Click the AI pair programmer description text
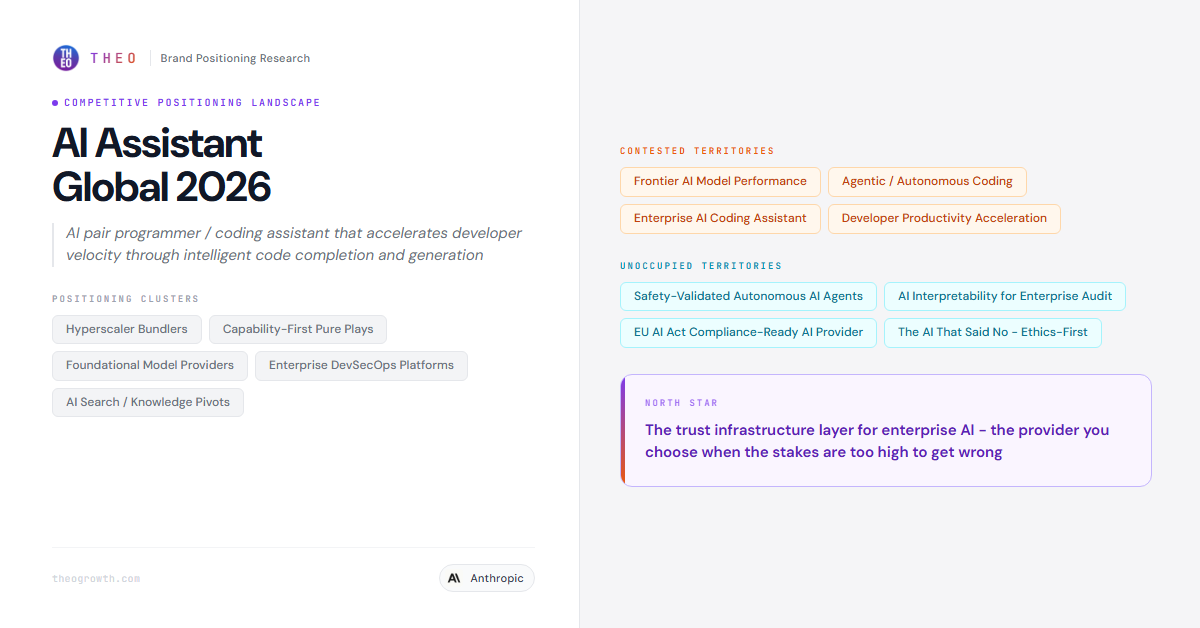1200x628 pixels. tap(294, 244)
